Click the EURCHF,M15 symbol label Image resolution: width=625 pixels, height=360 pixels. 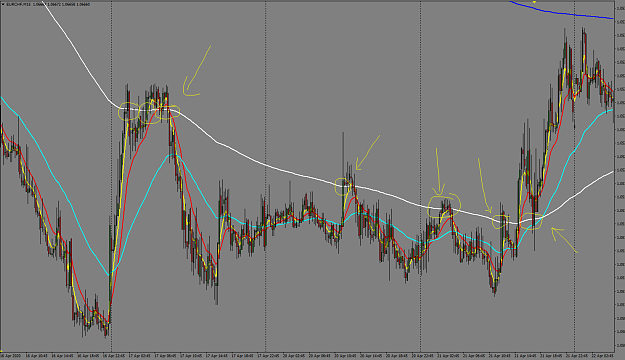(19, 4)
